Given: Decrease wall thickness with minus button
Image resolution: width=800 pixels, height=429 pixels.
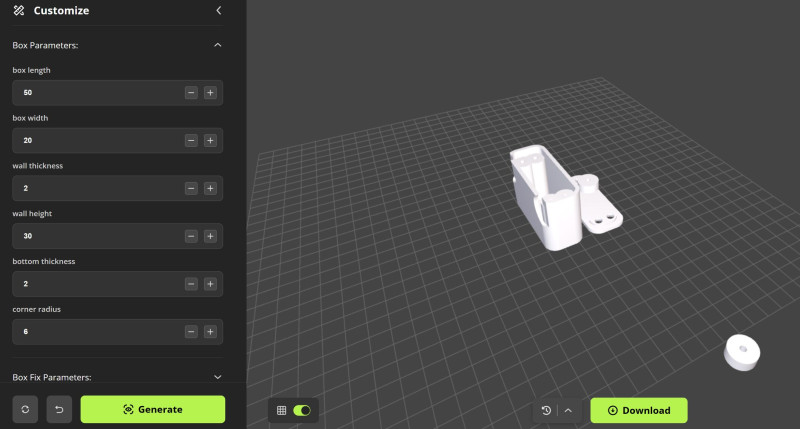Looking at the screenshot, I should (x=191, y=188).
